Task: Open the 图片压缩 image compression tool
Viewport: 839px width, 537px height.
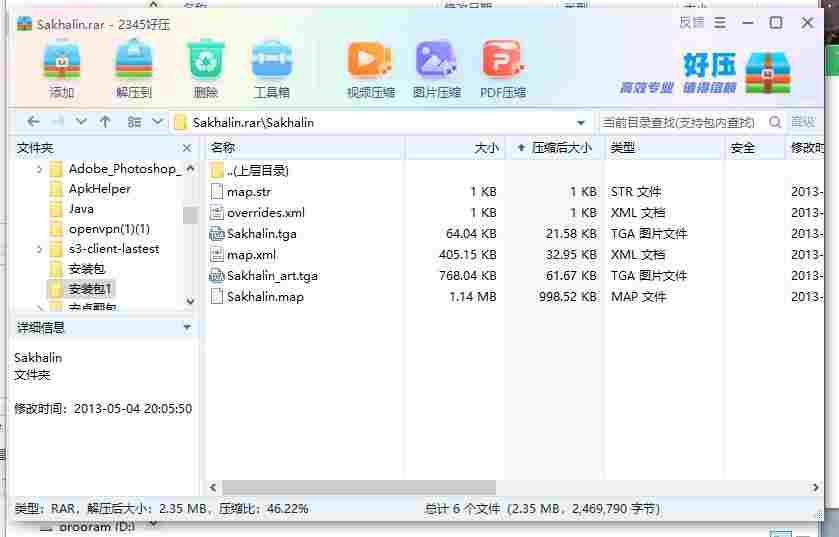Action: click(436, 70)
